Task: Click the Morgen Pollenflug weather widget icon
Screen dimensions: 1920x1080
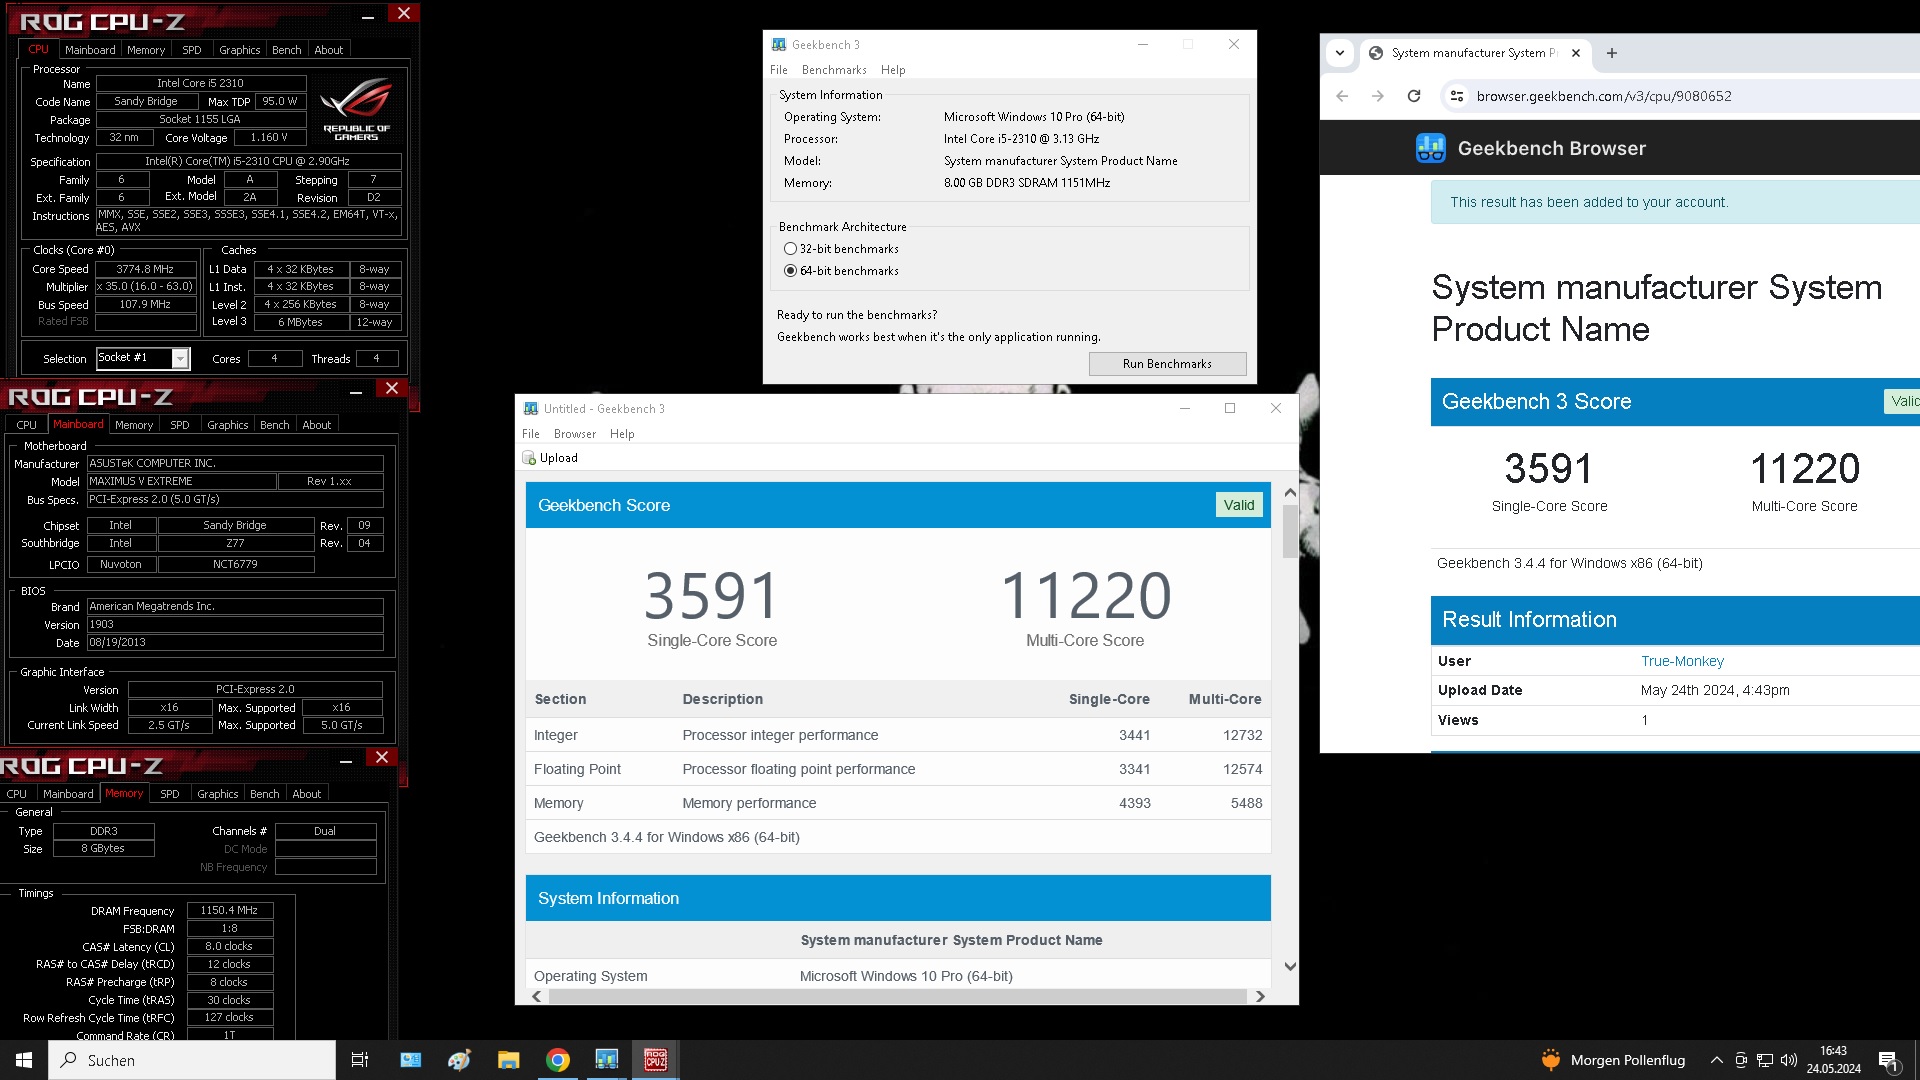Action: coord(1551,1059)
